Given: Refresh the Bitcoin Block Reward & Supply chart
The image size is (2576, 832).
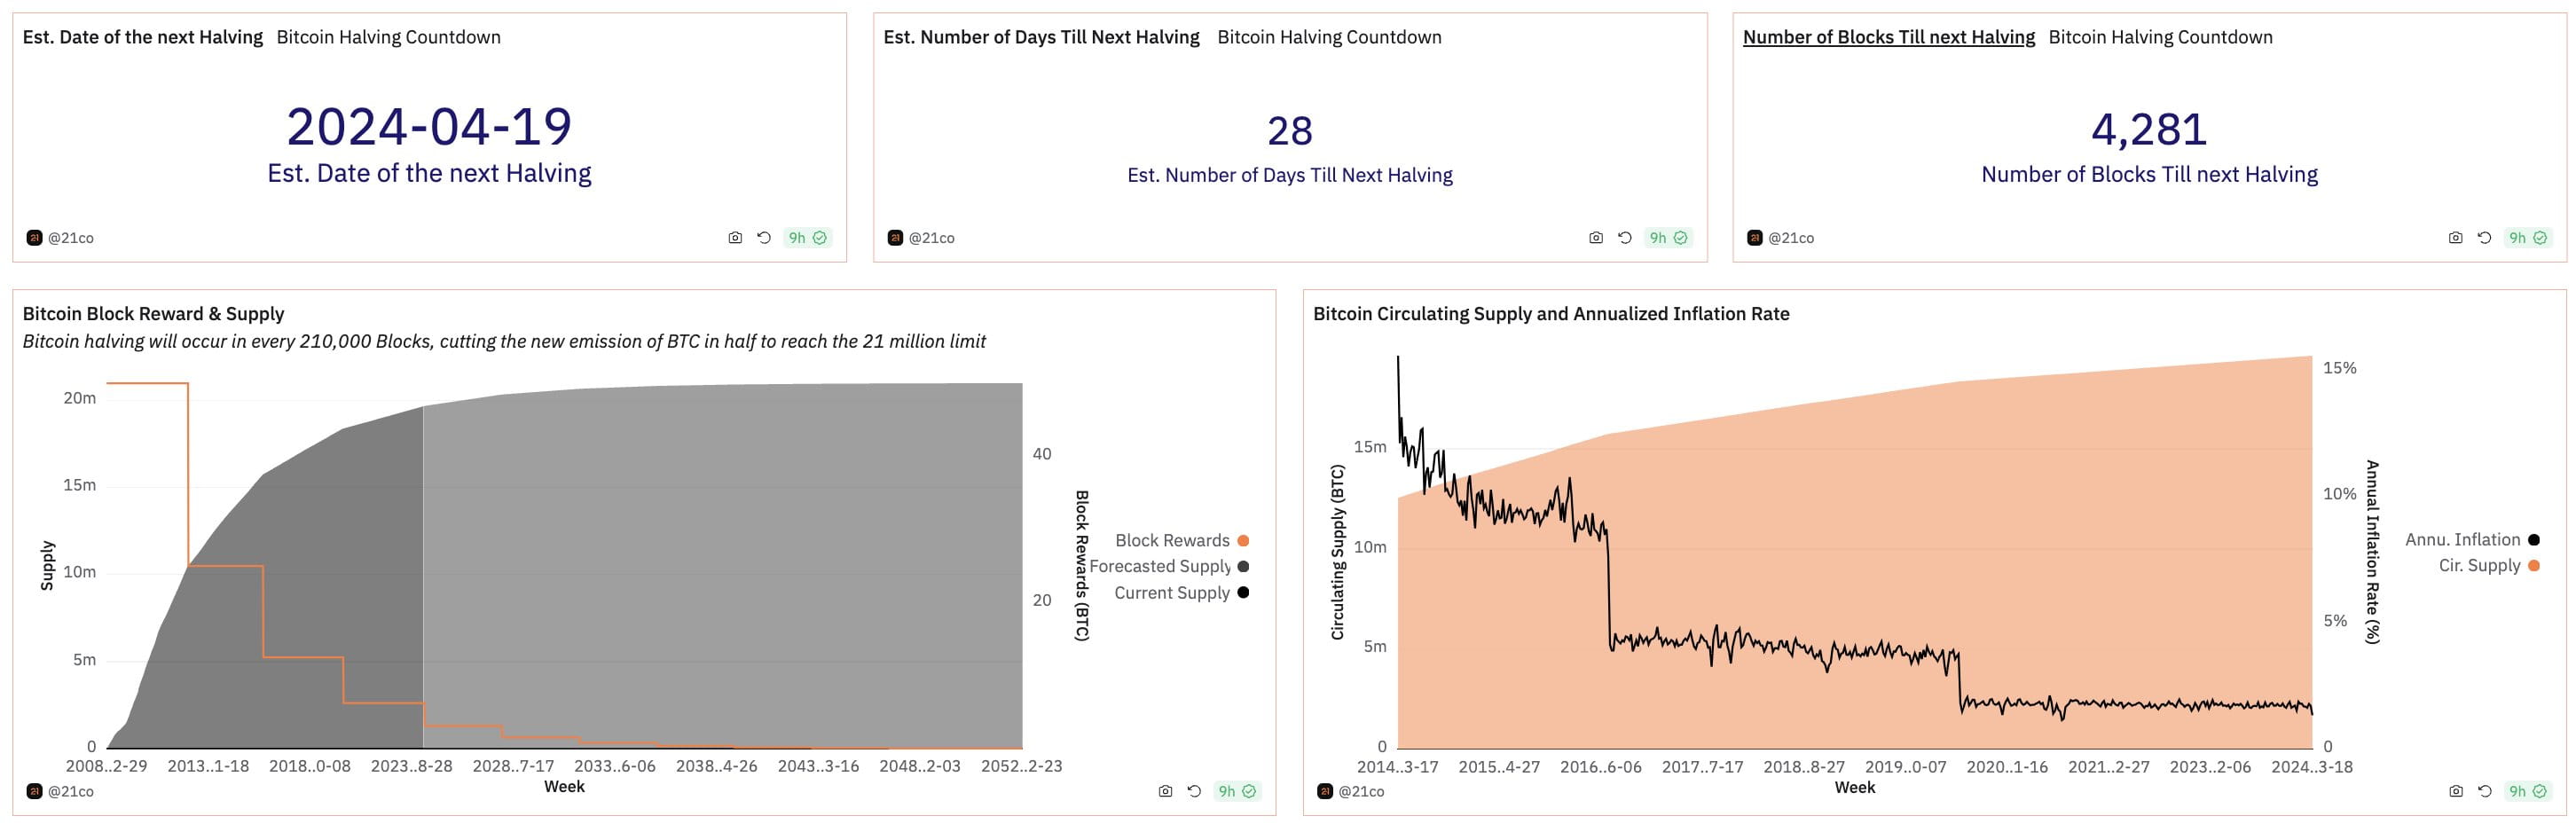Looking at the screenshot, I should point(1192,790).
